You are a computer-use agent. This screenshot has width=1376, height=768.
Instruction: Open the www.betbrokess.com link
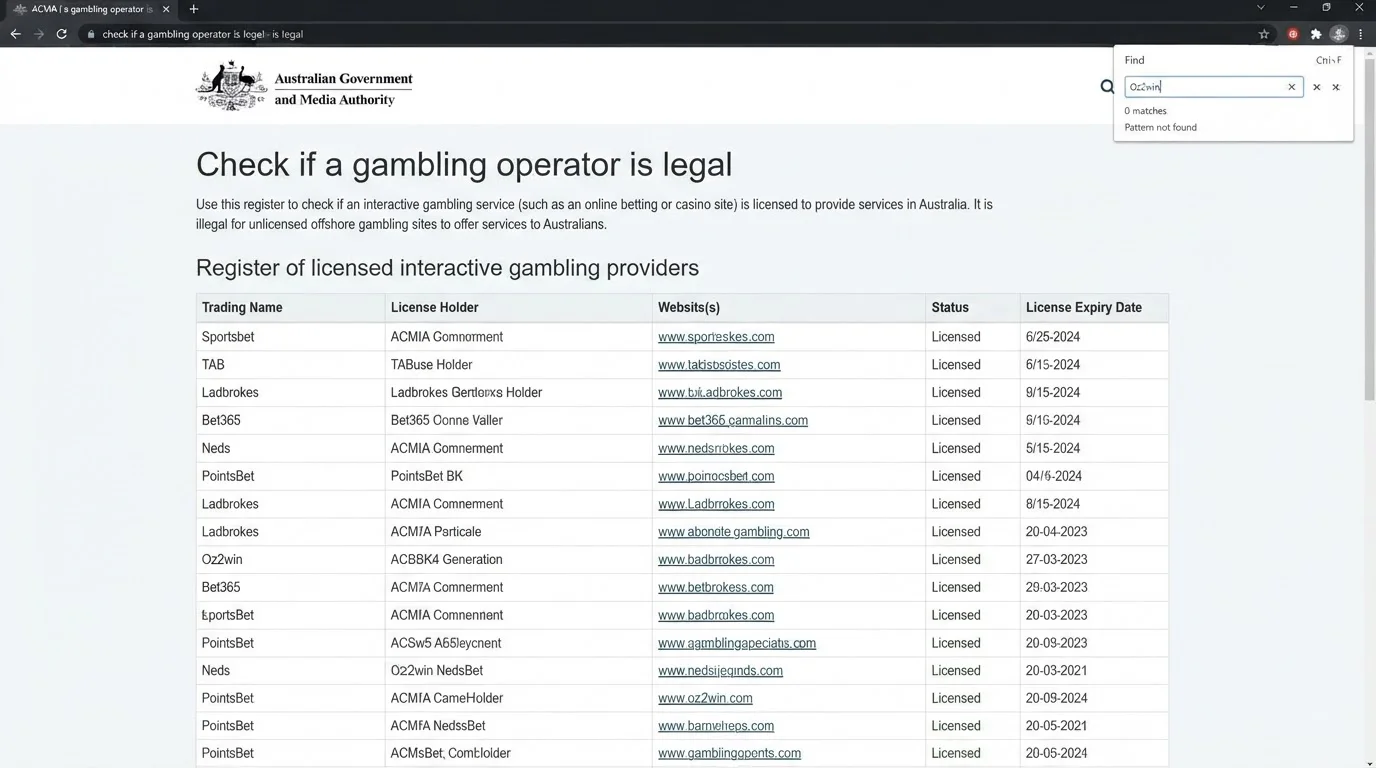coord(716,588)
